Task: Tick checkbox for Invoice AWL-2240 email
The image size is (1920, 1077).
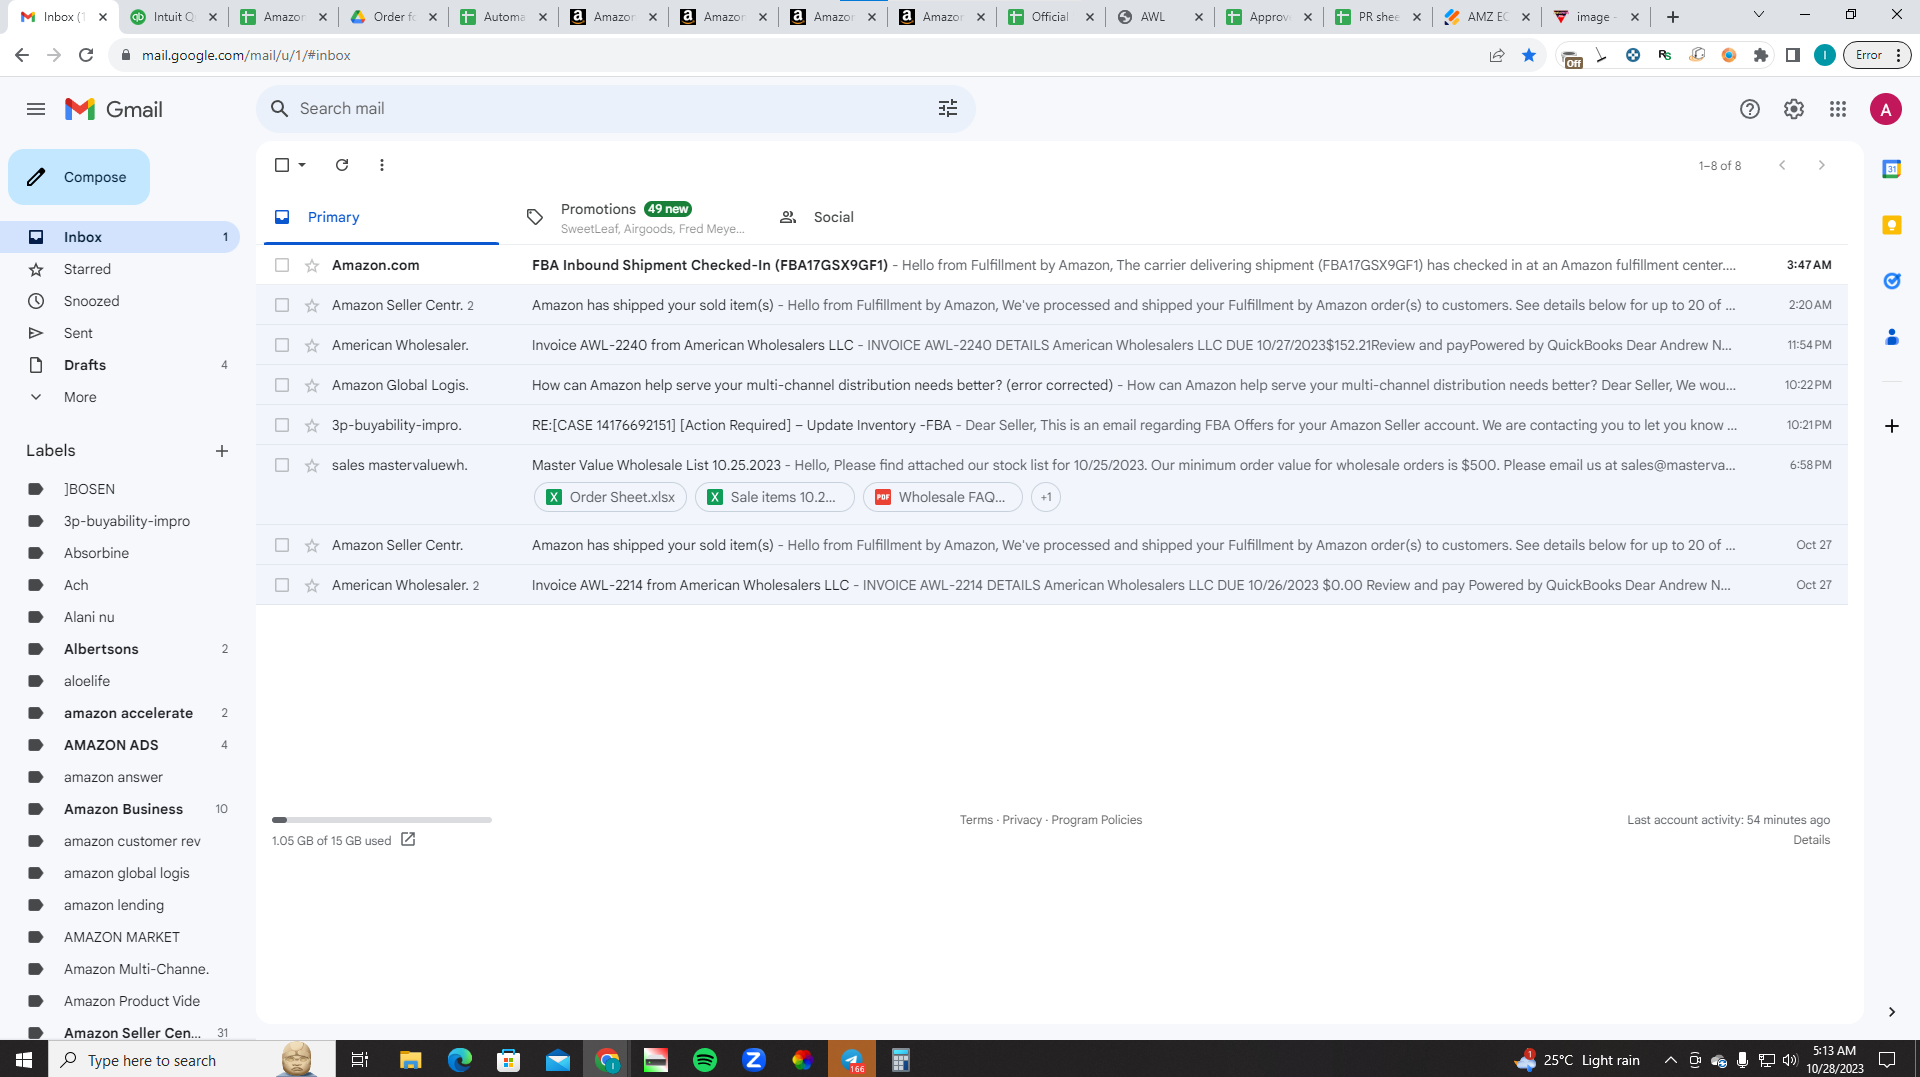Action: click(x=282, y=345)
